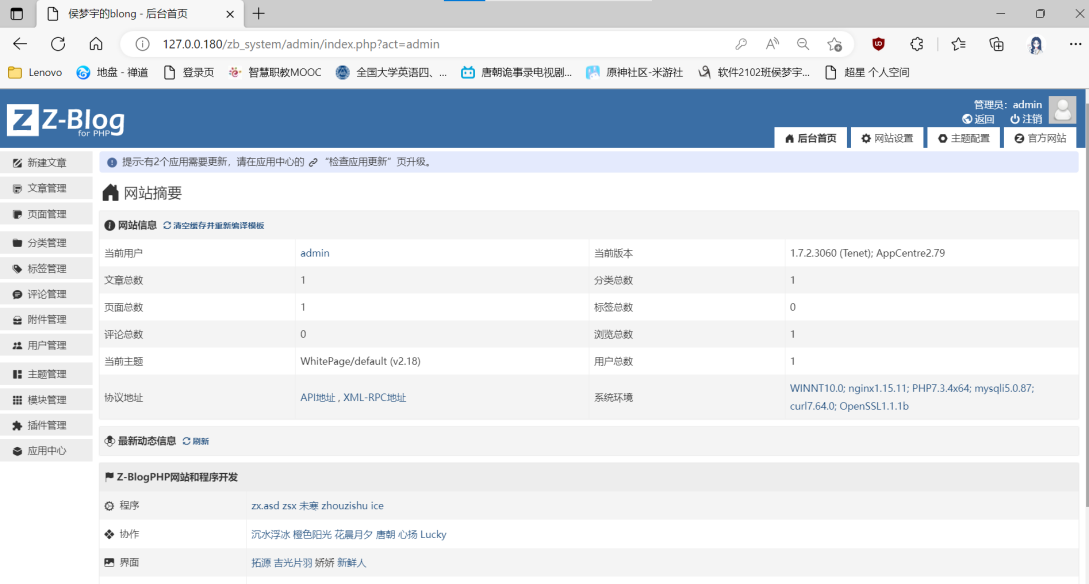Viewport: 1089px width, 584px height.
Task: Click the admin avatar image
Action: click(1062, 110)
